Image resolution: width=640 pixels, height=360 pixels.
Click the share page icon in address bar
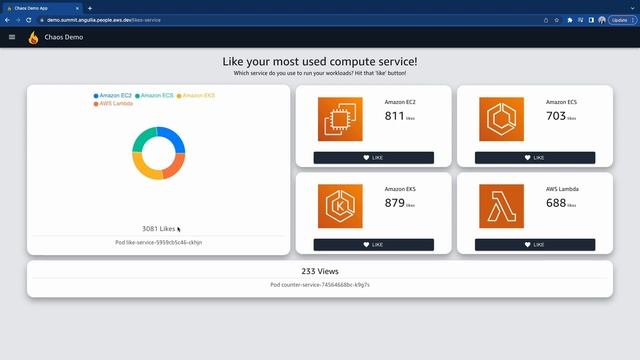click(x=546, y=20)
